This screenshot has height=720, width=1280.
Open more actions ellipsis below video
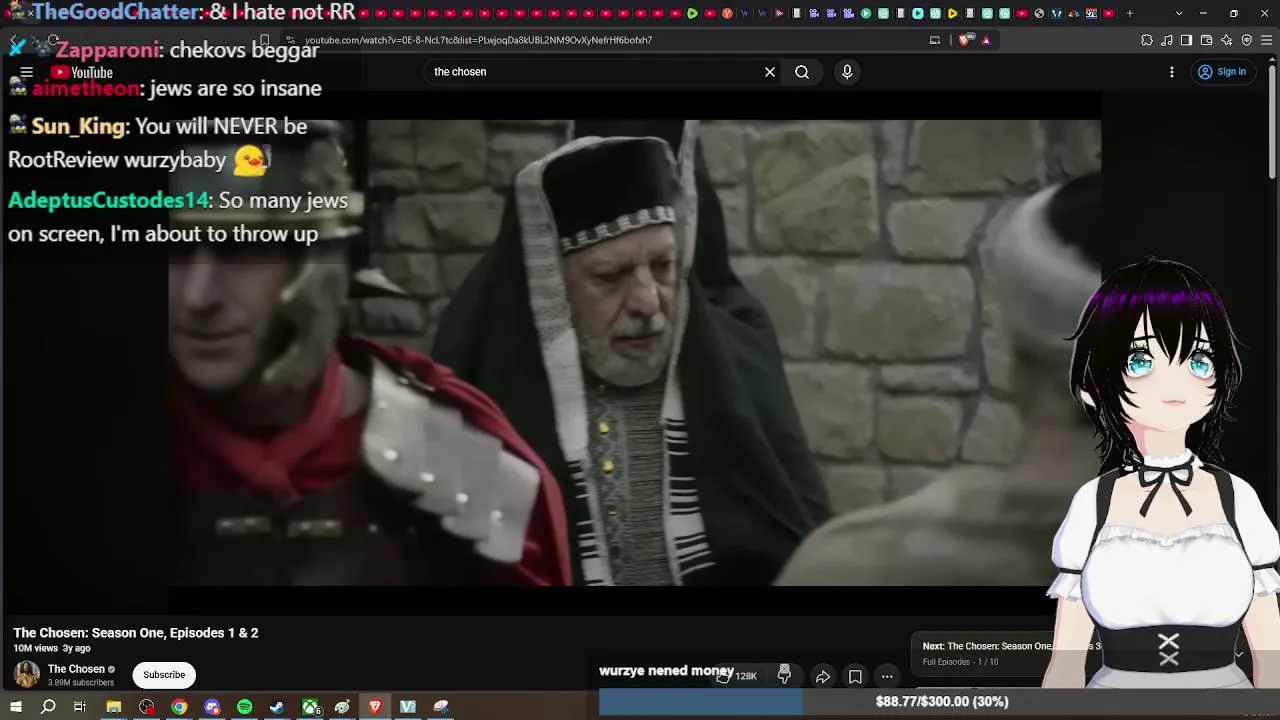(x=887, y=677)
